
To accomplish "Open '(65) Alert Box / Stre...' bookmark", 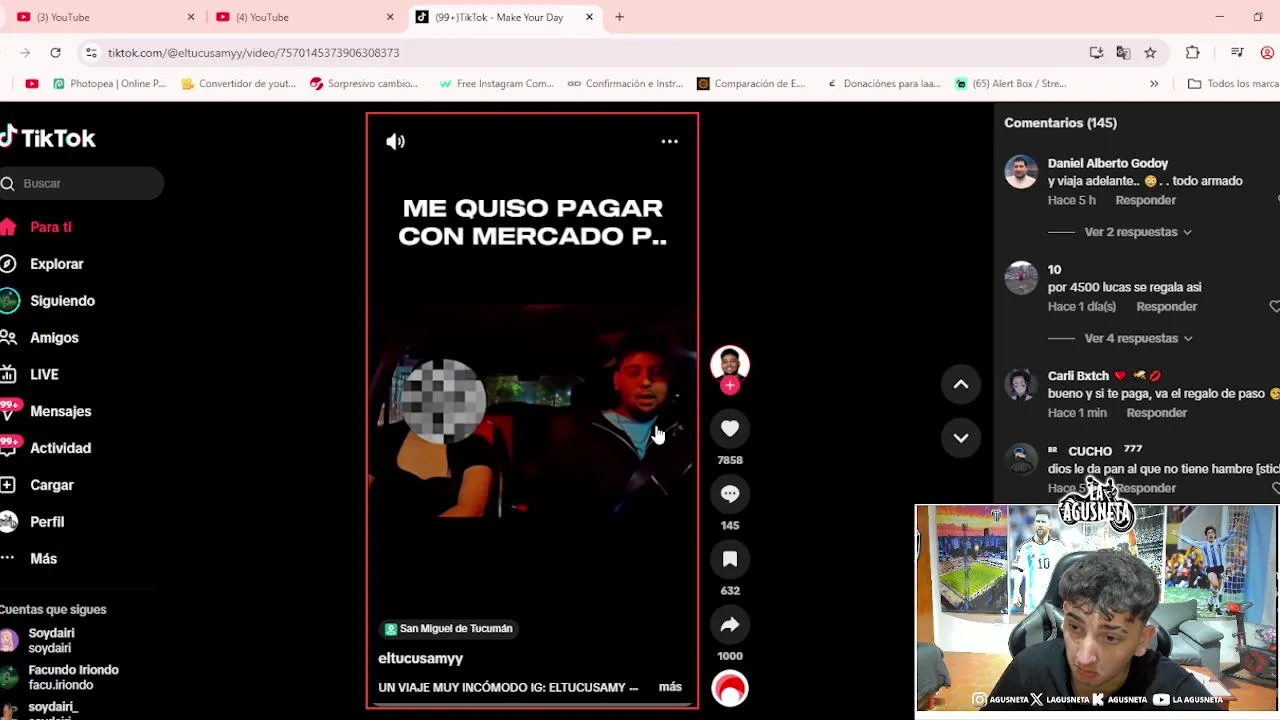I will point(1011,84).
